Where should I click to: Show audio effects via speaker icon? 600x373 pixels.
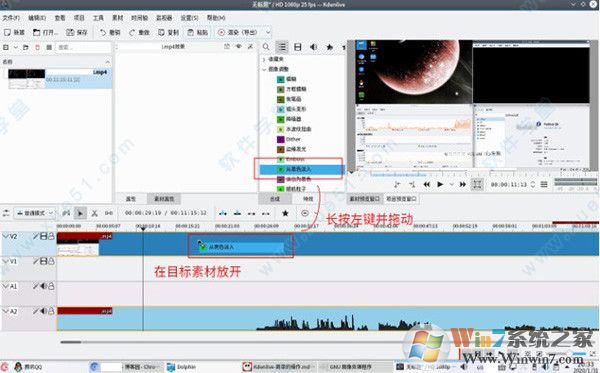[x=313, y=47]
